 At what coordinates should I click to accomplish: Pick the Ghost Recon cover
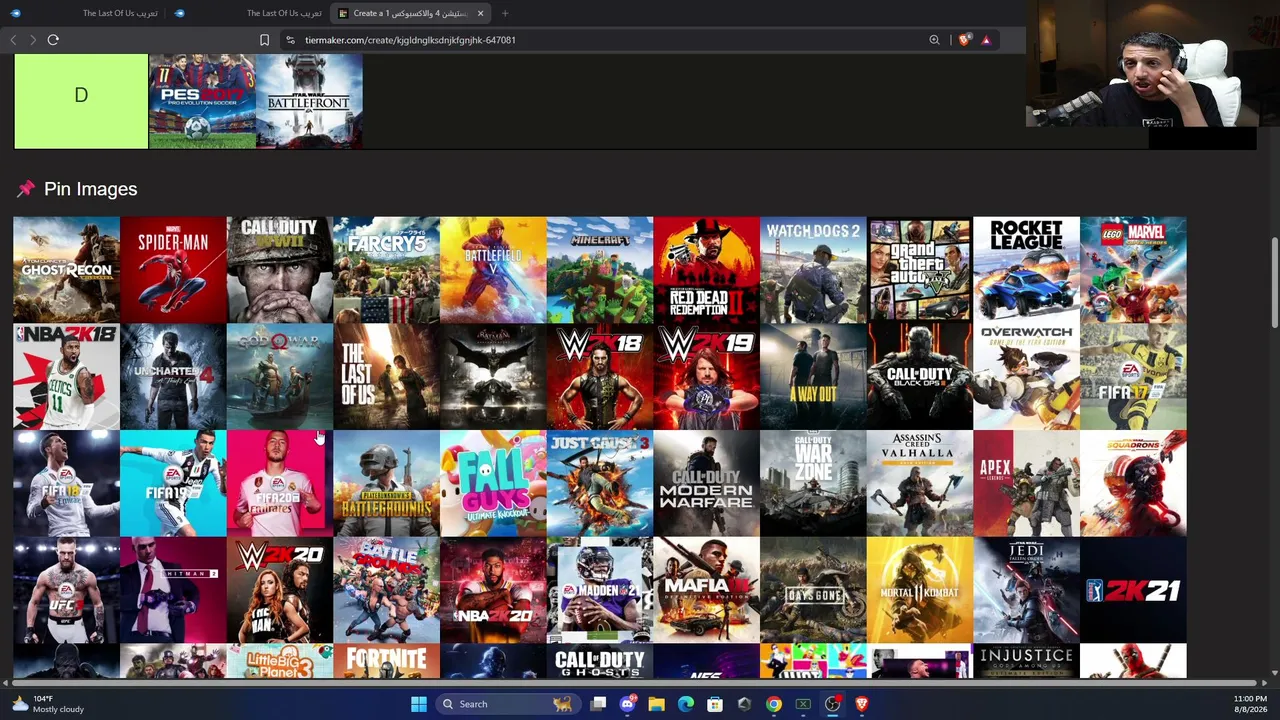tap(66, 270)
